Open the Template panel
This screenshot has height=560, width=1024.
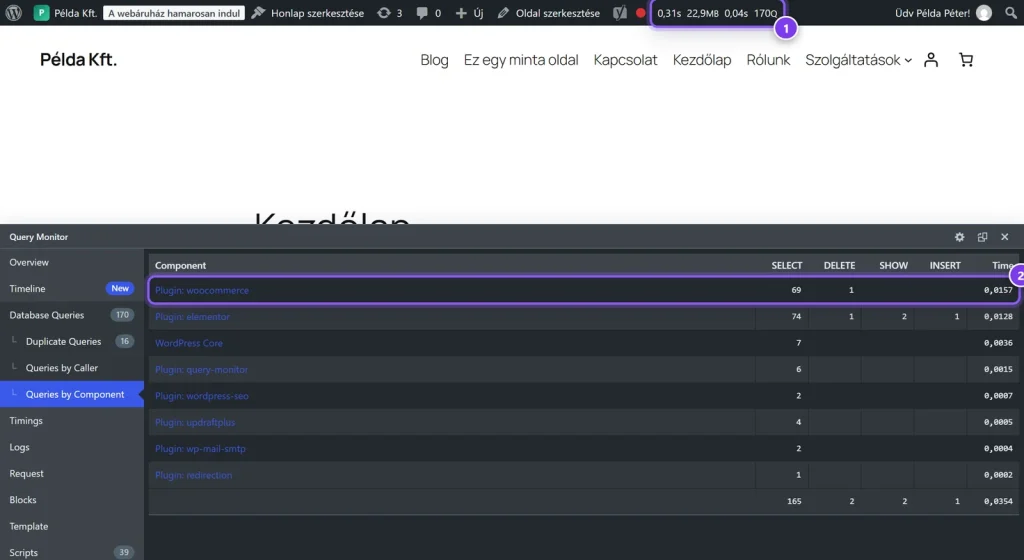click(72, 527)
